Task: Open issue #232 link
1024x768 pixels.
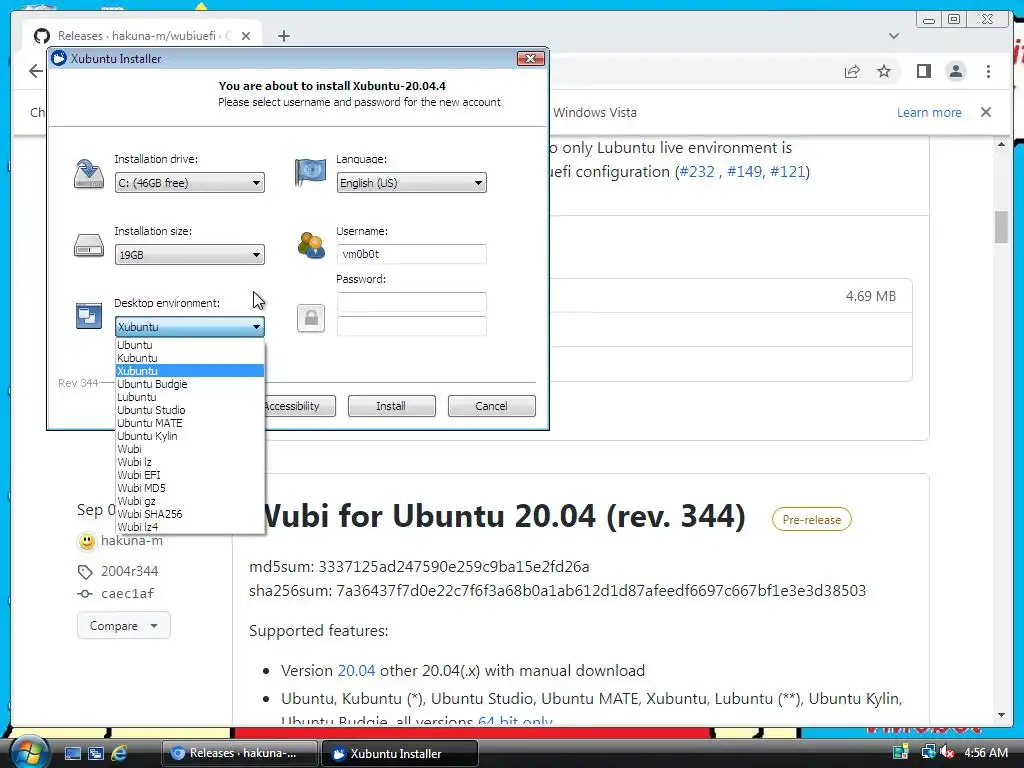Action: (x=697, y=172)
